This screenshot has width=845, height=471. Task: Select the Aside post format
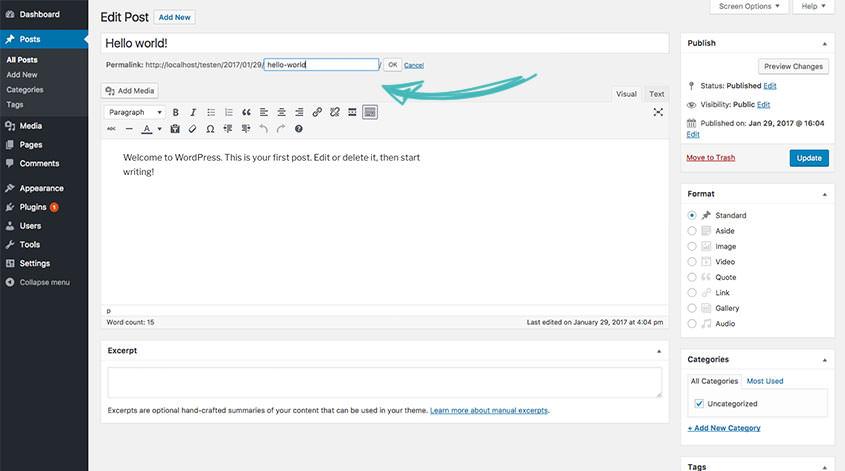click(692, 231)
